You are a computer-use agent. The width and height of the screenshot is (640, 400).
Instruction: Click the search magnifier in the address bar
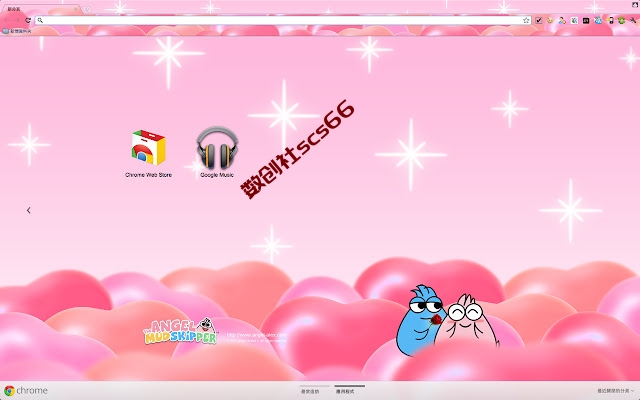(40, 20)
